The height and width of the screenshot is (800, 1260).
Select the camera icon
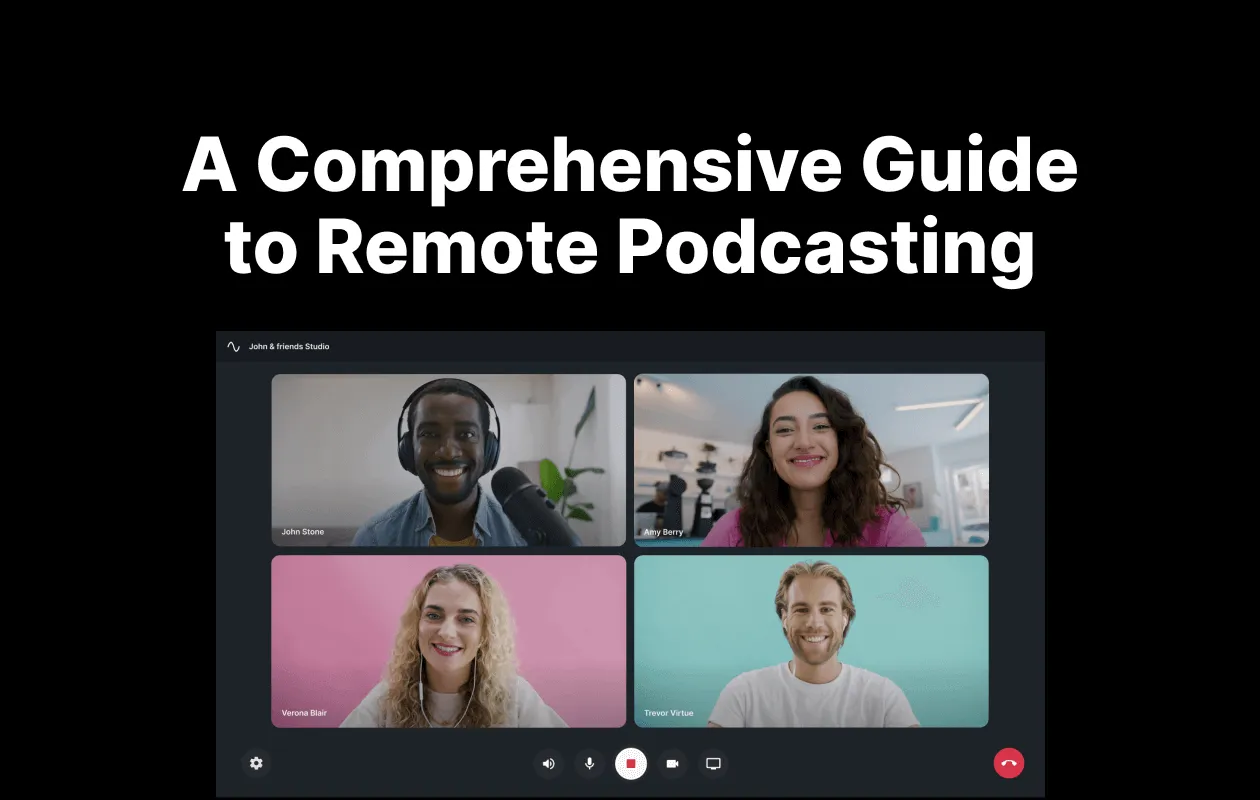coord(671,763)
